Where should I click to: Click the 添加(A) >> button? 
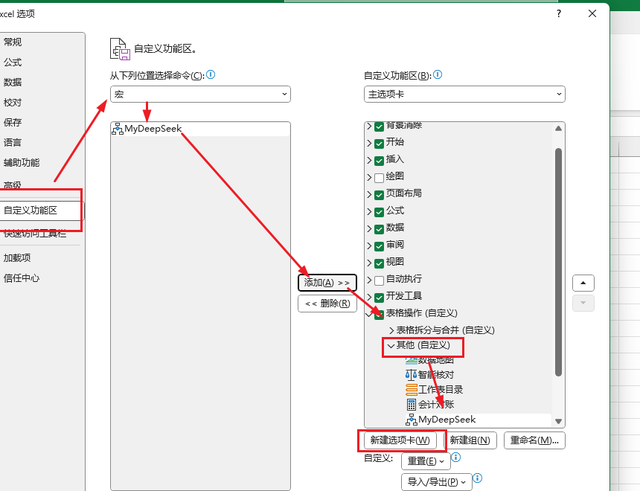point(327,283)
